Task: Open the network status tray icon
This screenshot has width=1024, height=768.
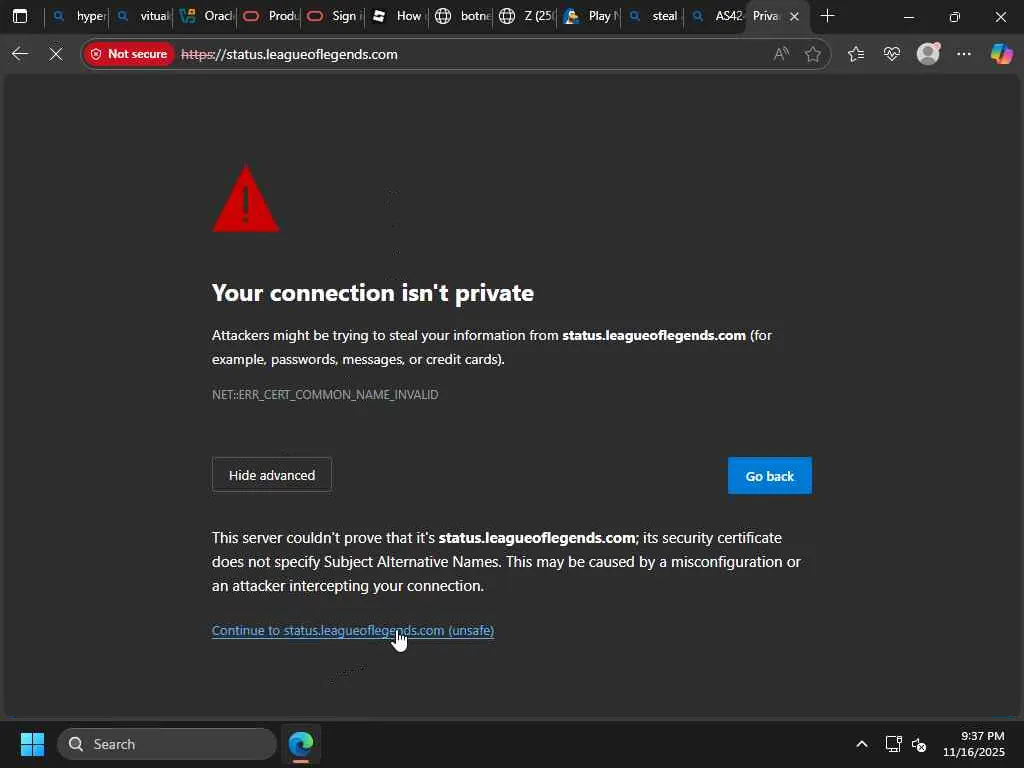Action: pos(893,744)
